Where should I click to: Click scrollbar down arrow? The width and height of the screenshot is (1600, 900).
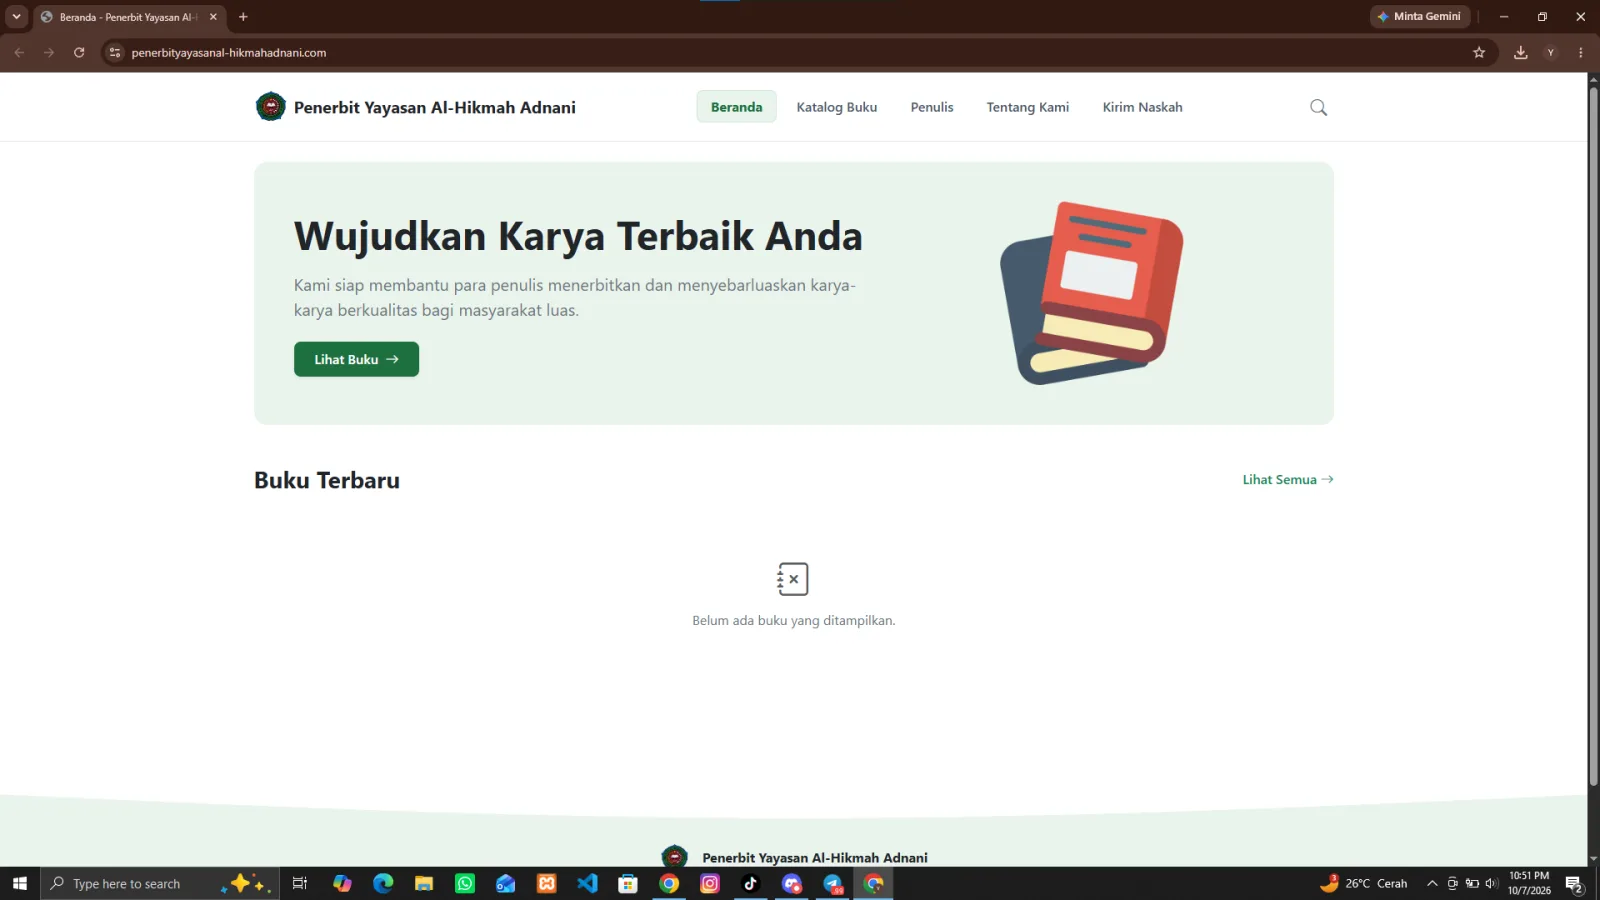1593,859
